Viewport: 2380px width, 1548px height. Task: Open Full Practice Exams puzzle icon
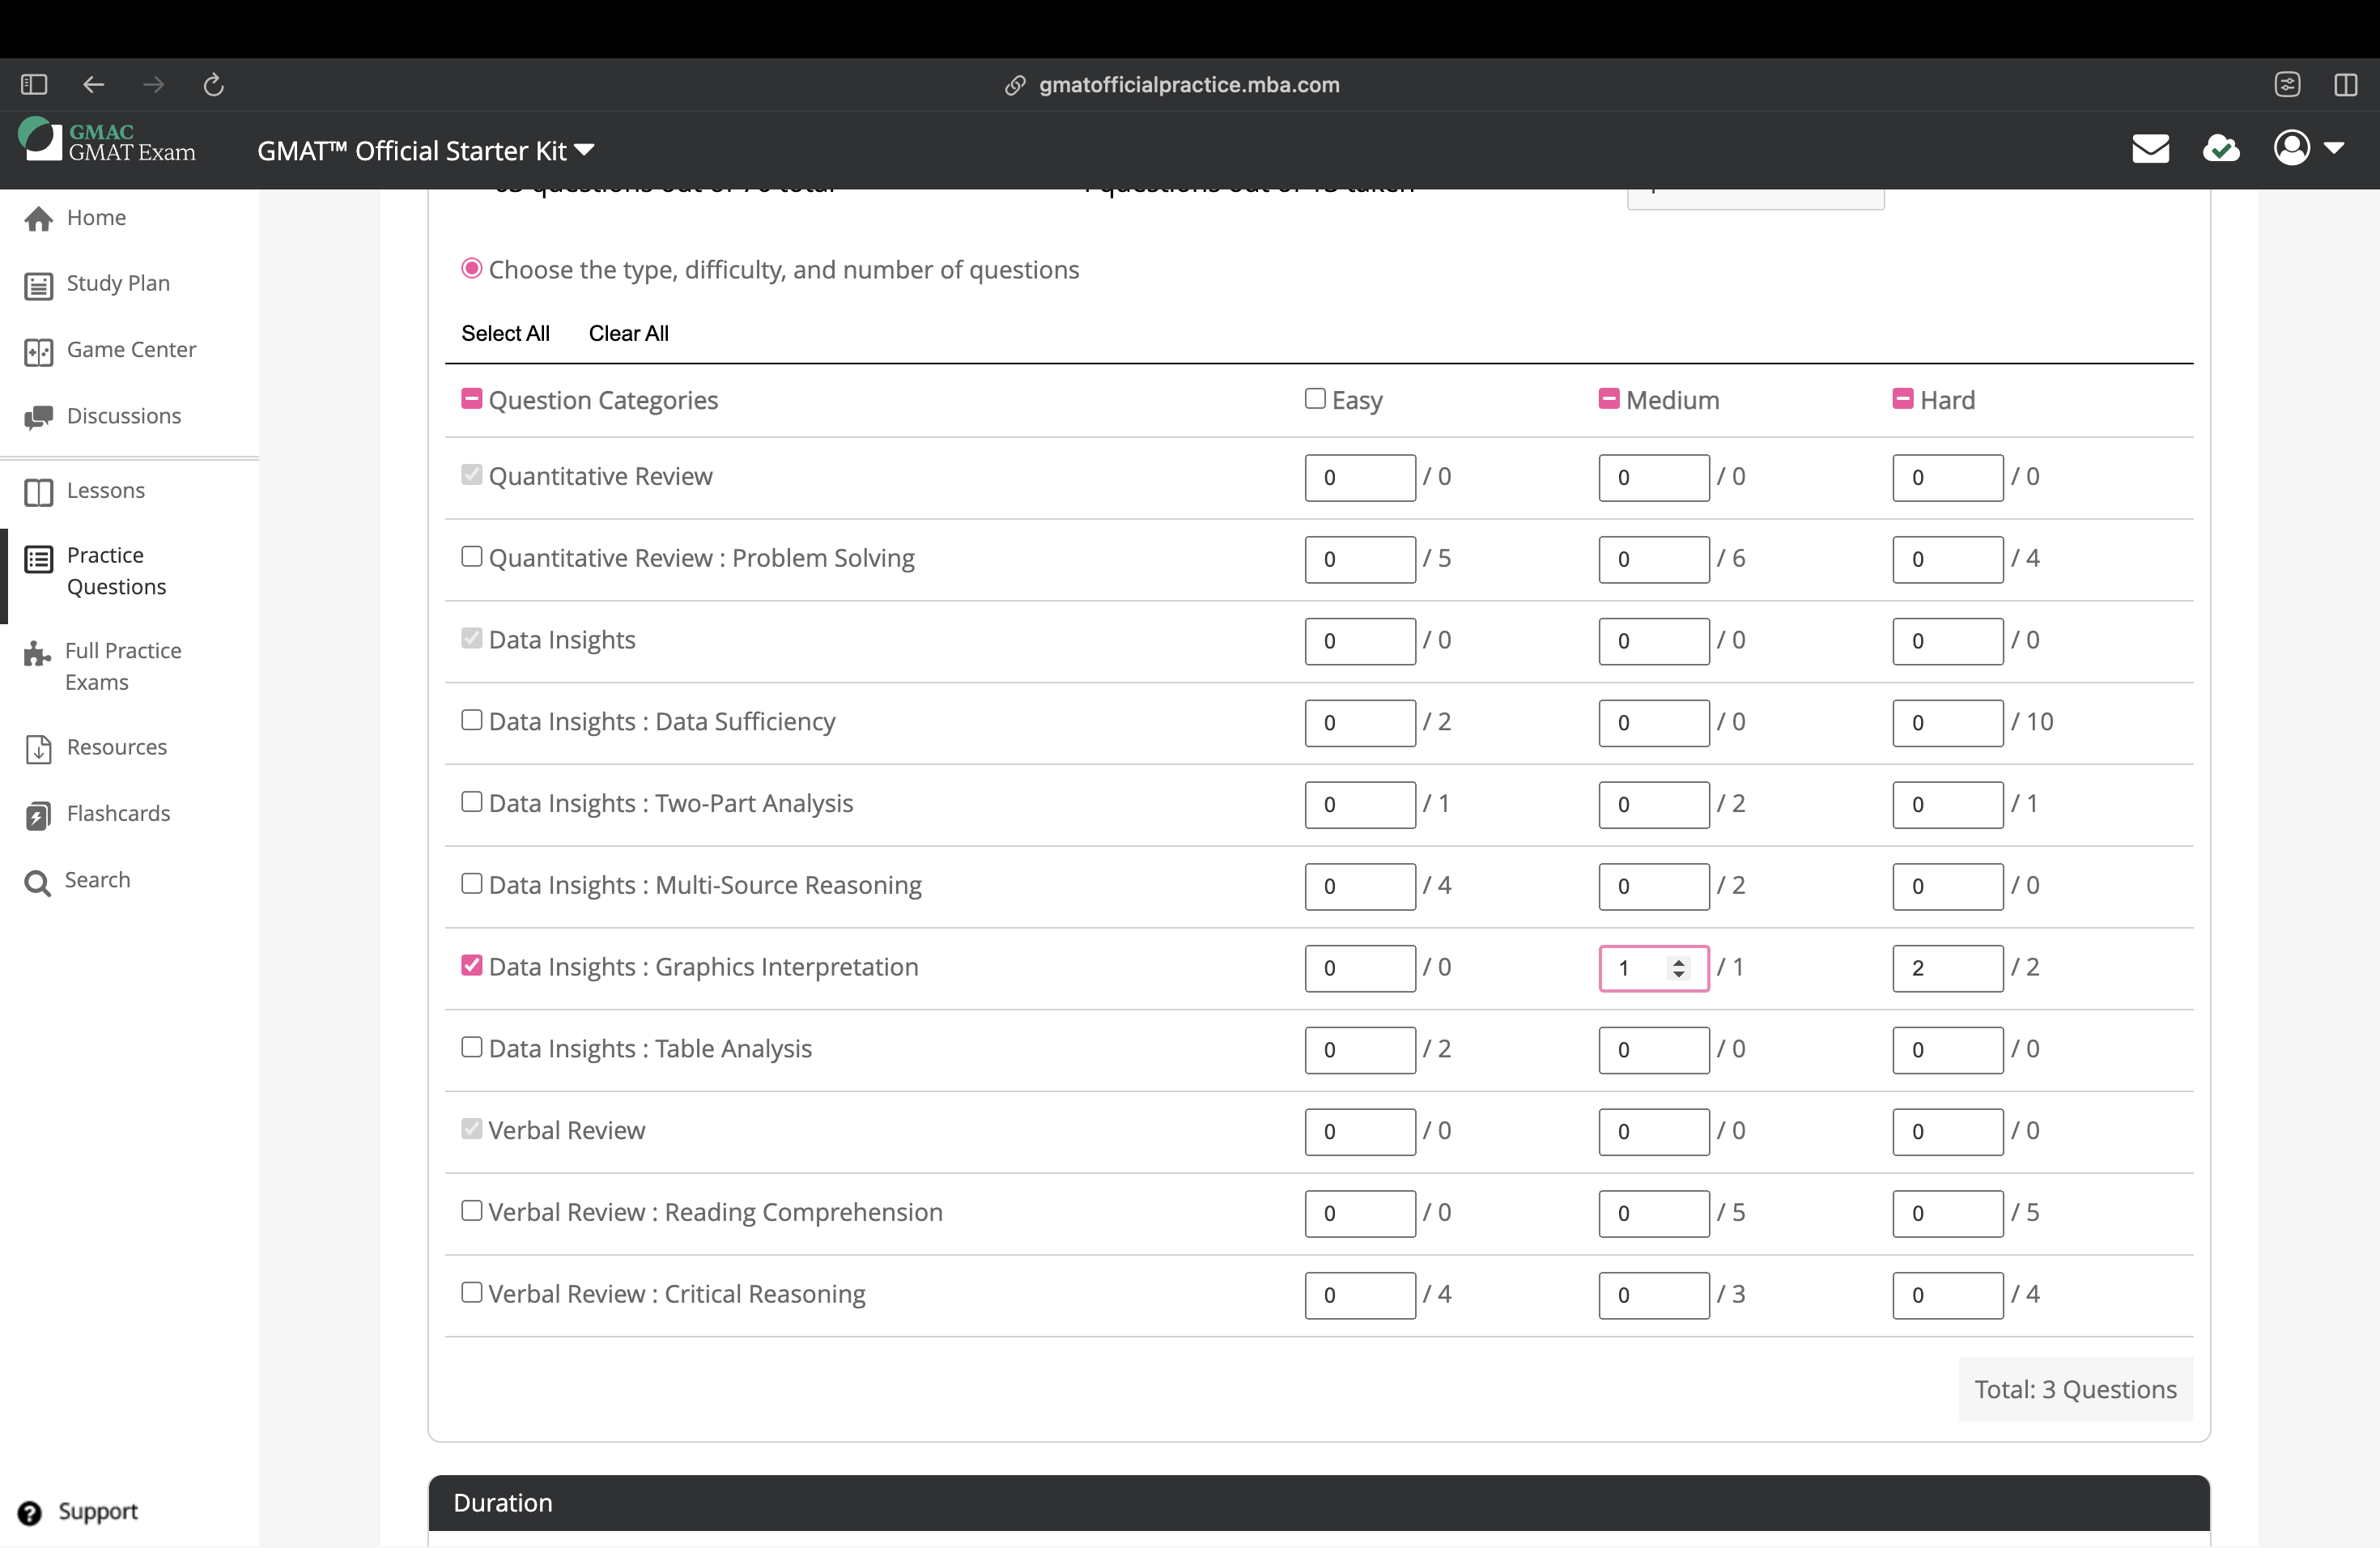click(37, 654)
